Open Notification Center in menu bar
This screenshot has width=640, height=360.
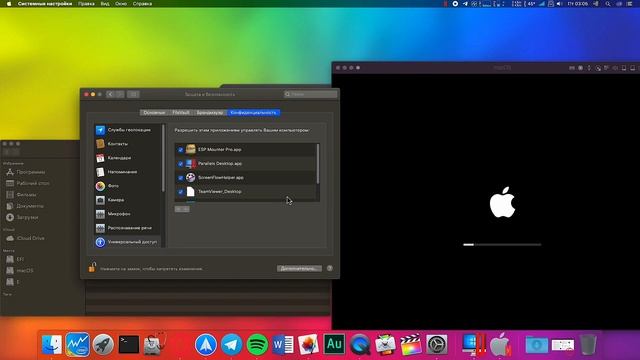[629, 4]
